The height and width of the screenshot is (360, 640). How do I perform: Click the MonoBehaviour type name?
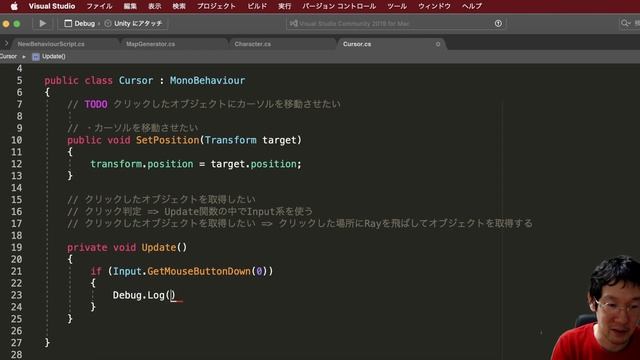pyautogui.click(x=207, y=80)
